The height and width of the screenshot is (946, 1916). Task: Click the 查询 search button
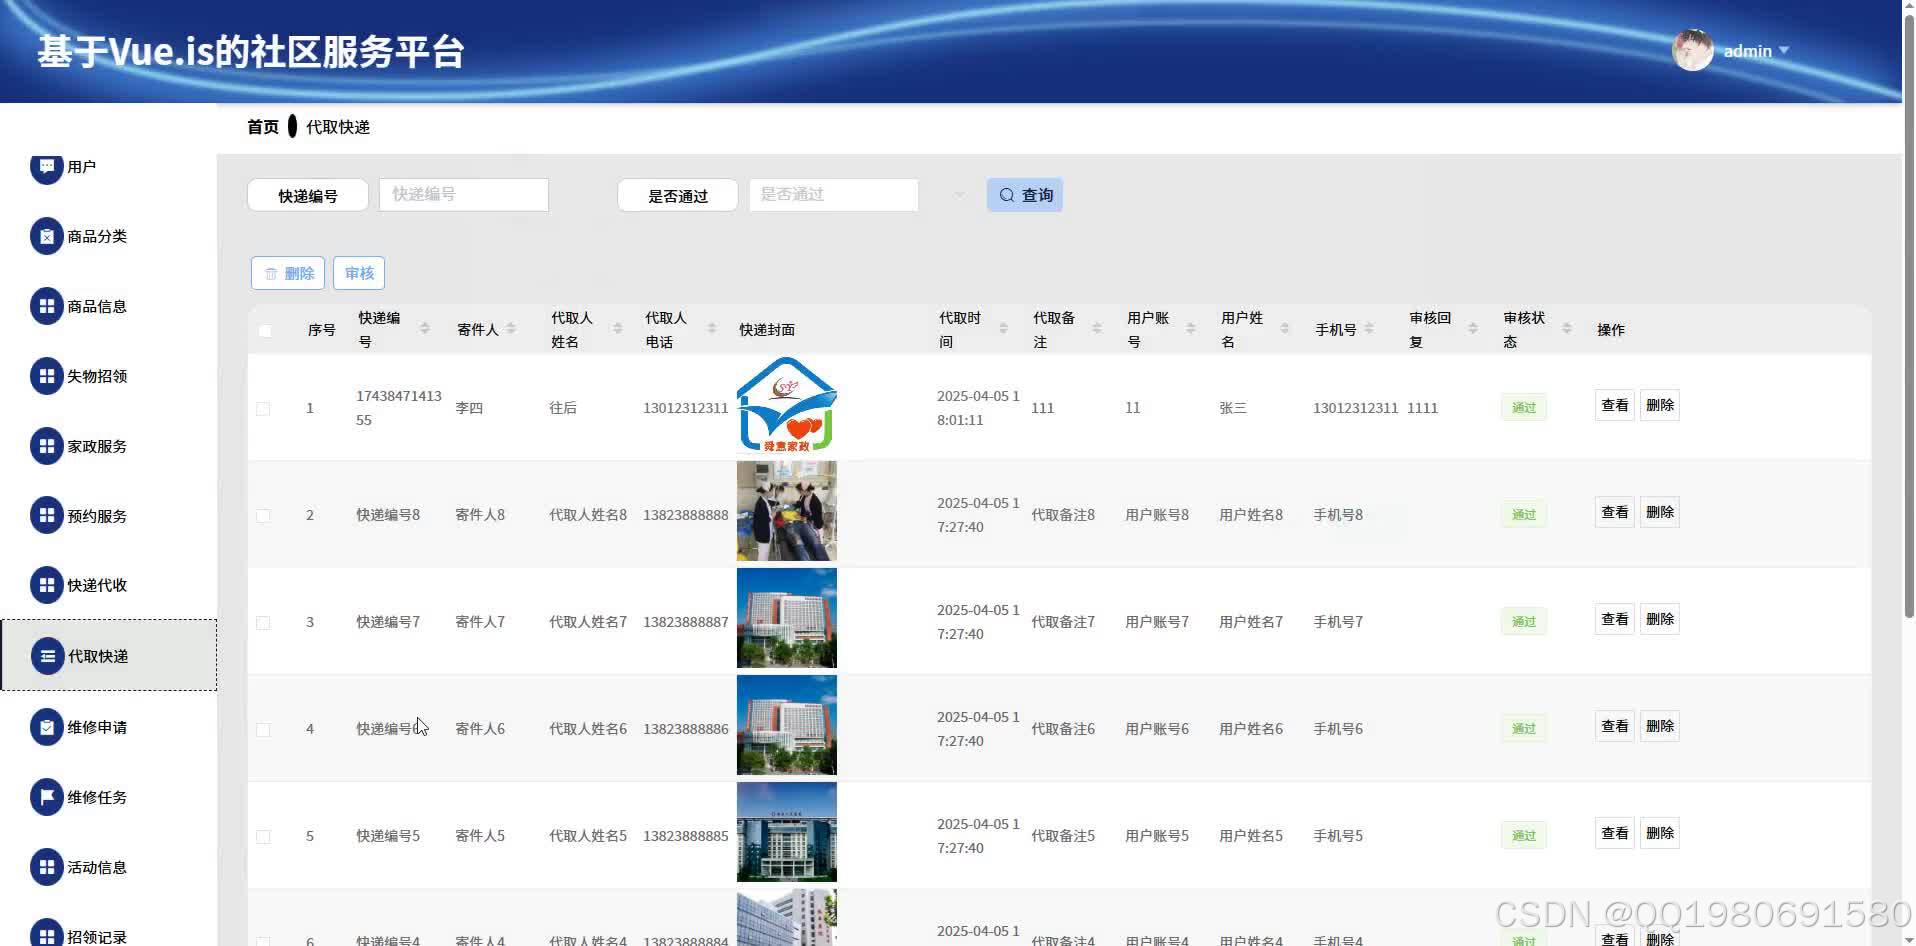(1025, 195)
